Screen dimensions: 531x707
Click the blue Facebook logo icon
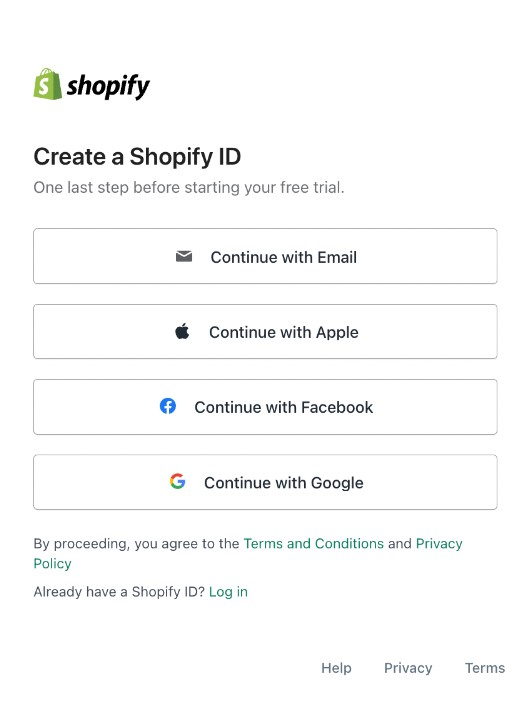(x=168, y=406)
